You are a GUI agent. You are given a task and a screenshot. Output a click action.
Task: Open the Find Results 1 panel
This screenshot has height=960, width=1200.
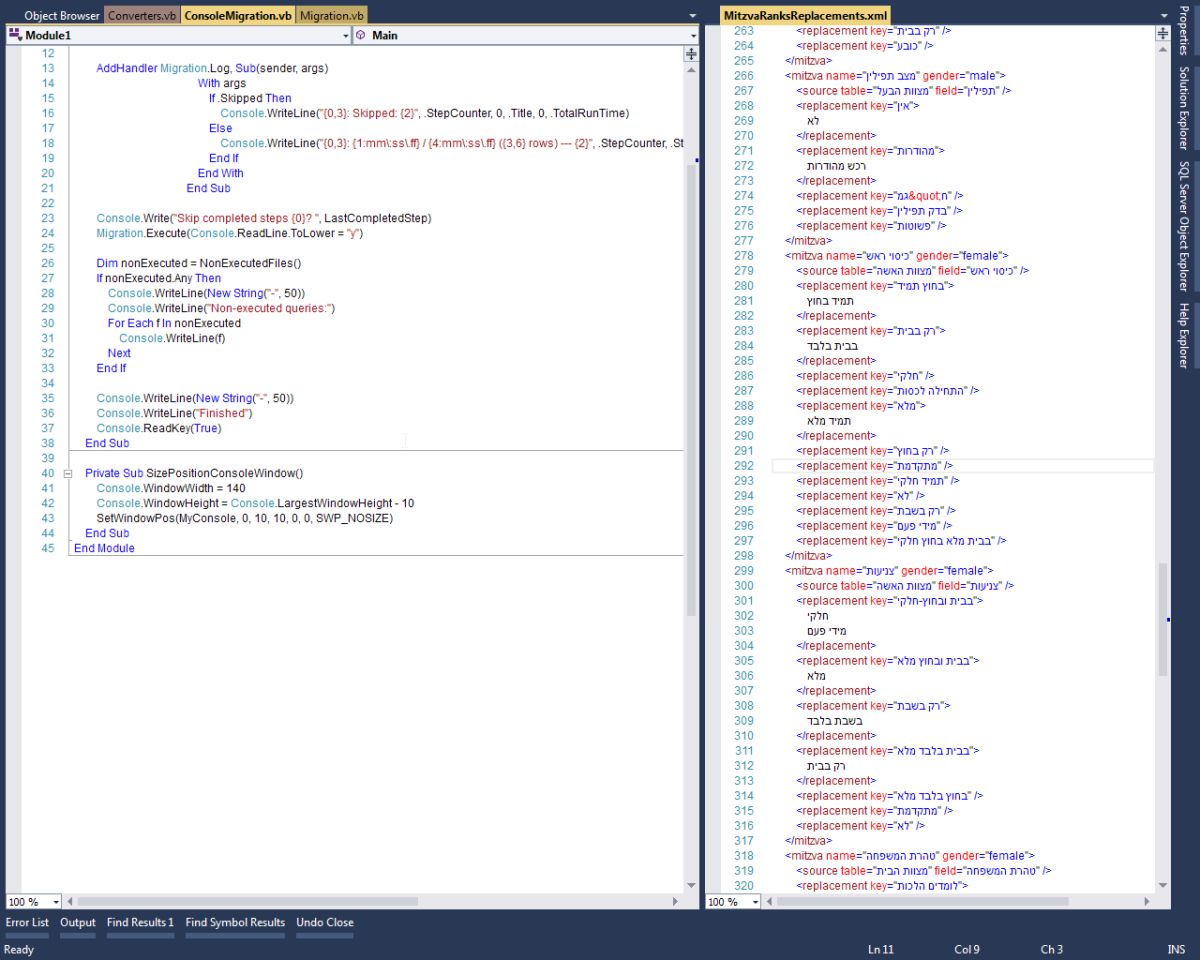pyautogui.click(x=140, y=922)
